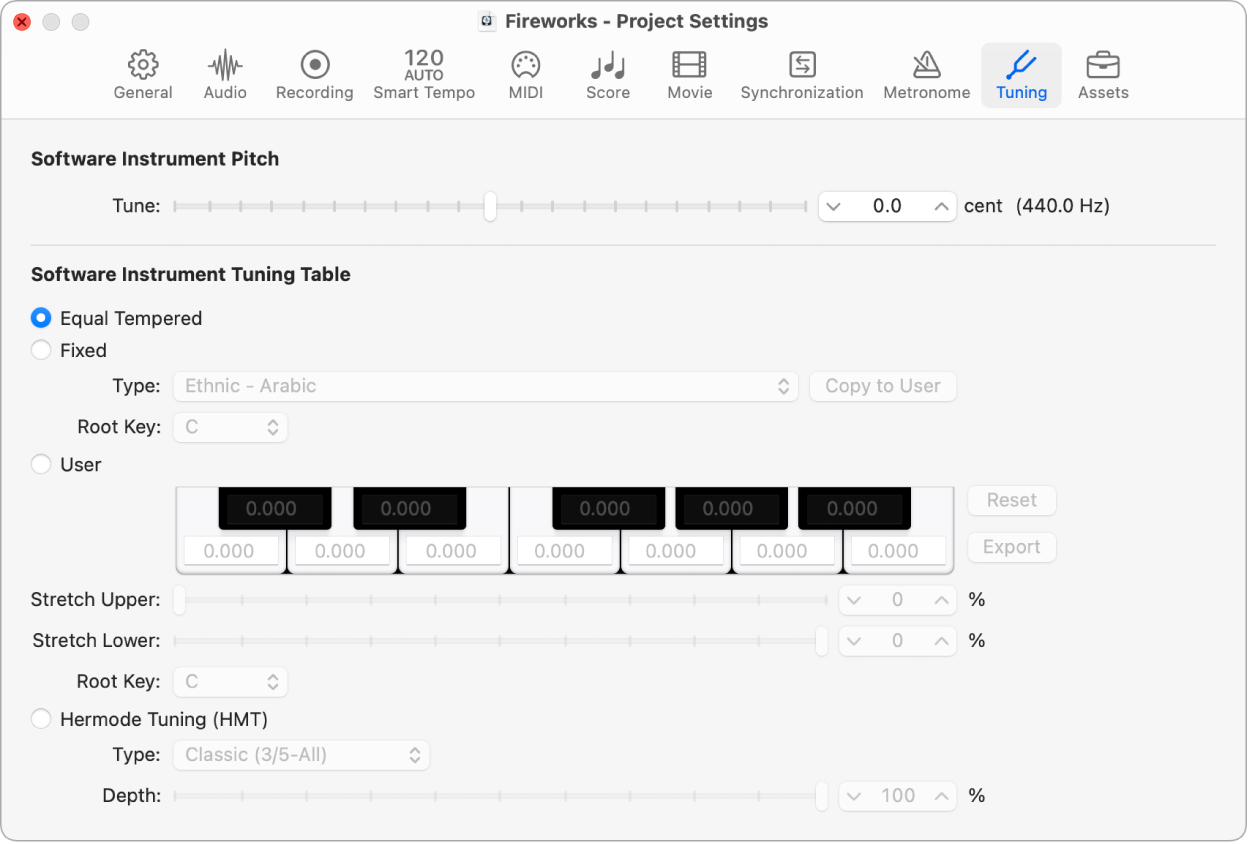The width and height of the screenshot is (1248, 844).
Task: Select the Equal Tempered tuning option
Action: [40, 318]
